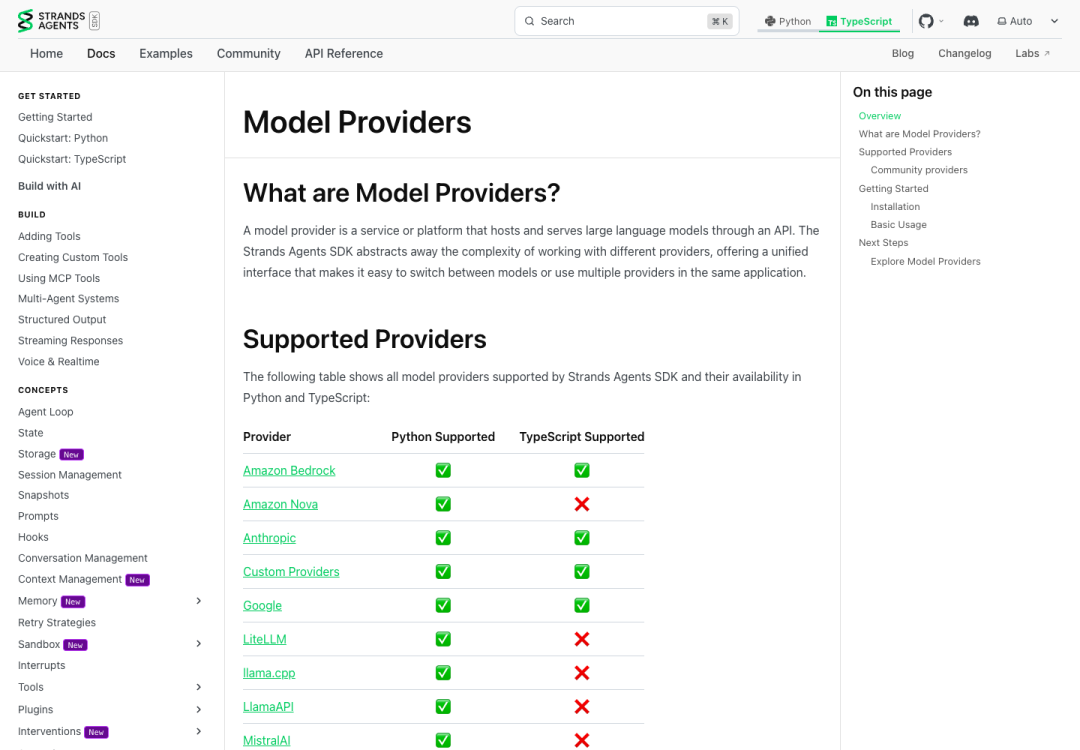1080x750 pixels.
Task: Open the Examples nav tab
Action: point(166,54)
